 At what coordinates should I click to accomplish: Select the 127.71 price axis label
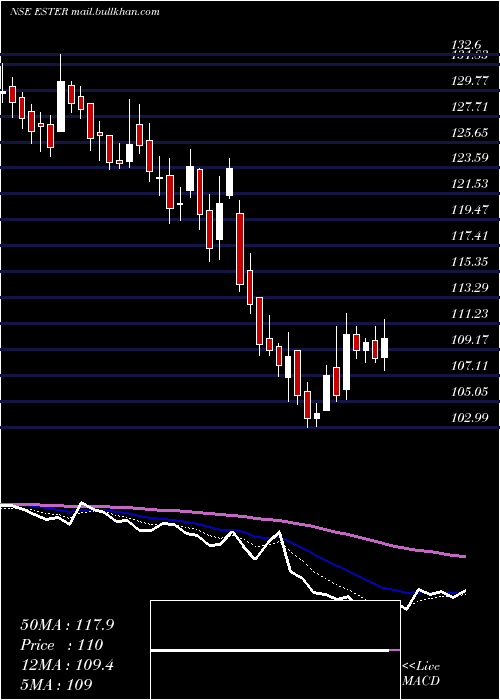(x=470, y=107)
